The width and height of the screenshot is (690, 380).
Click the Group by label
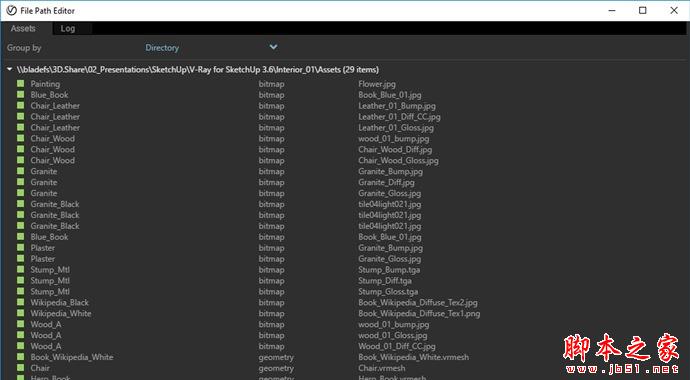coord(24,48)
